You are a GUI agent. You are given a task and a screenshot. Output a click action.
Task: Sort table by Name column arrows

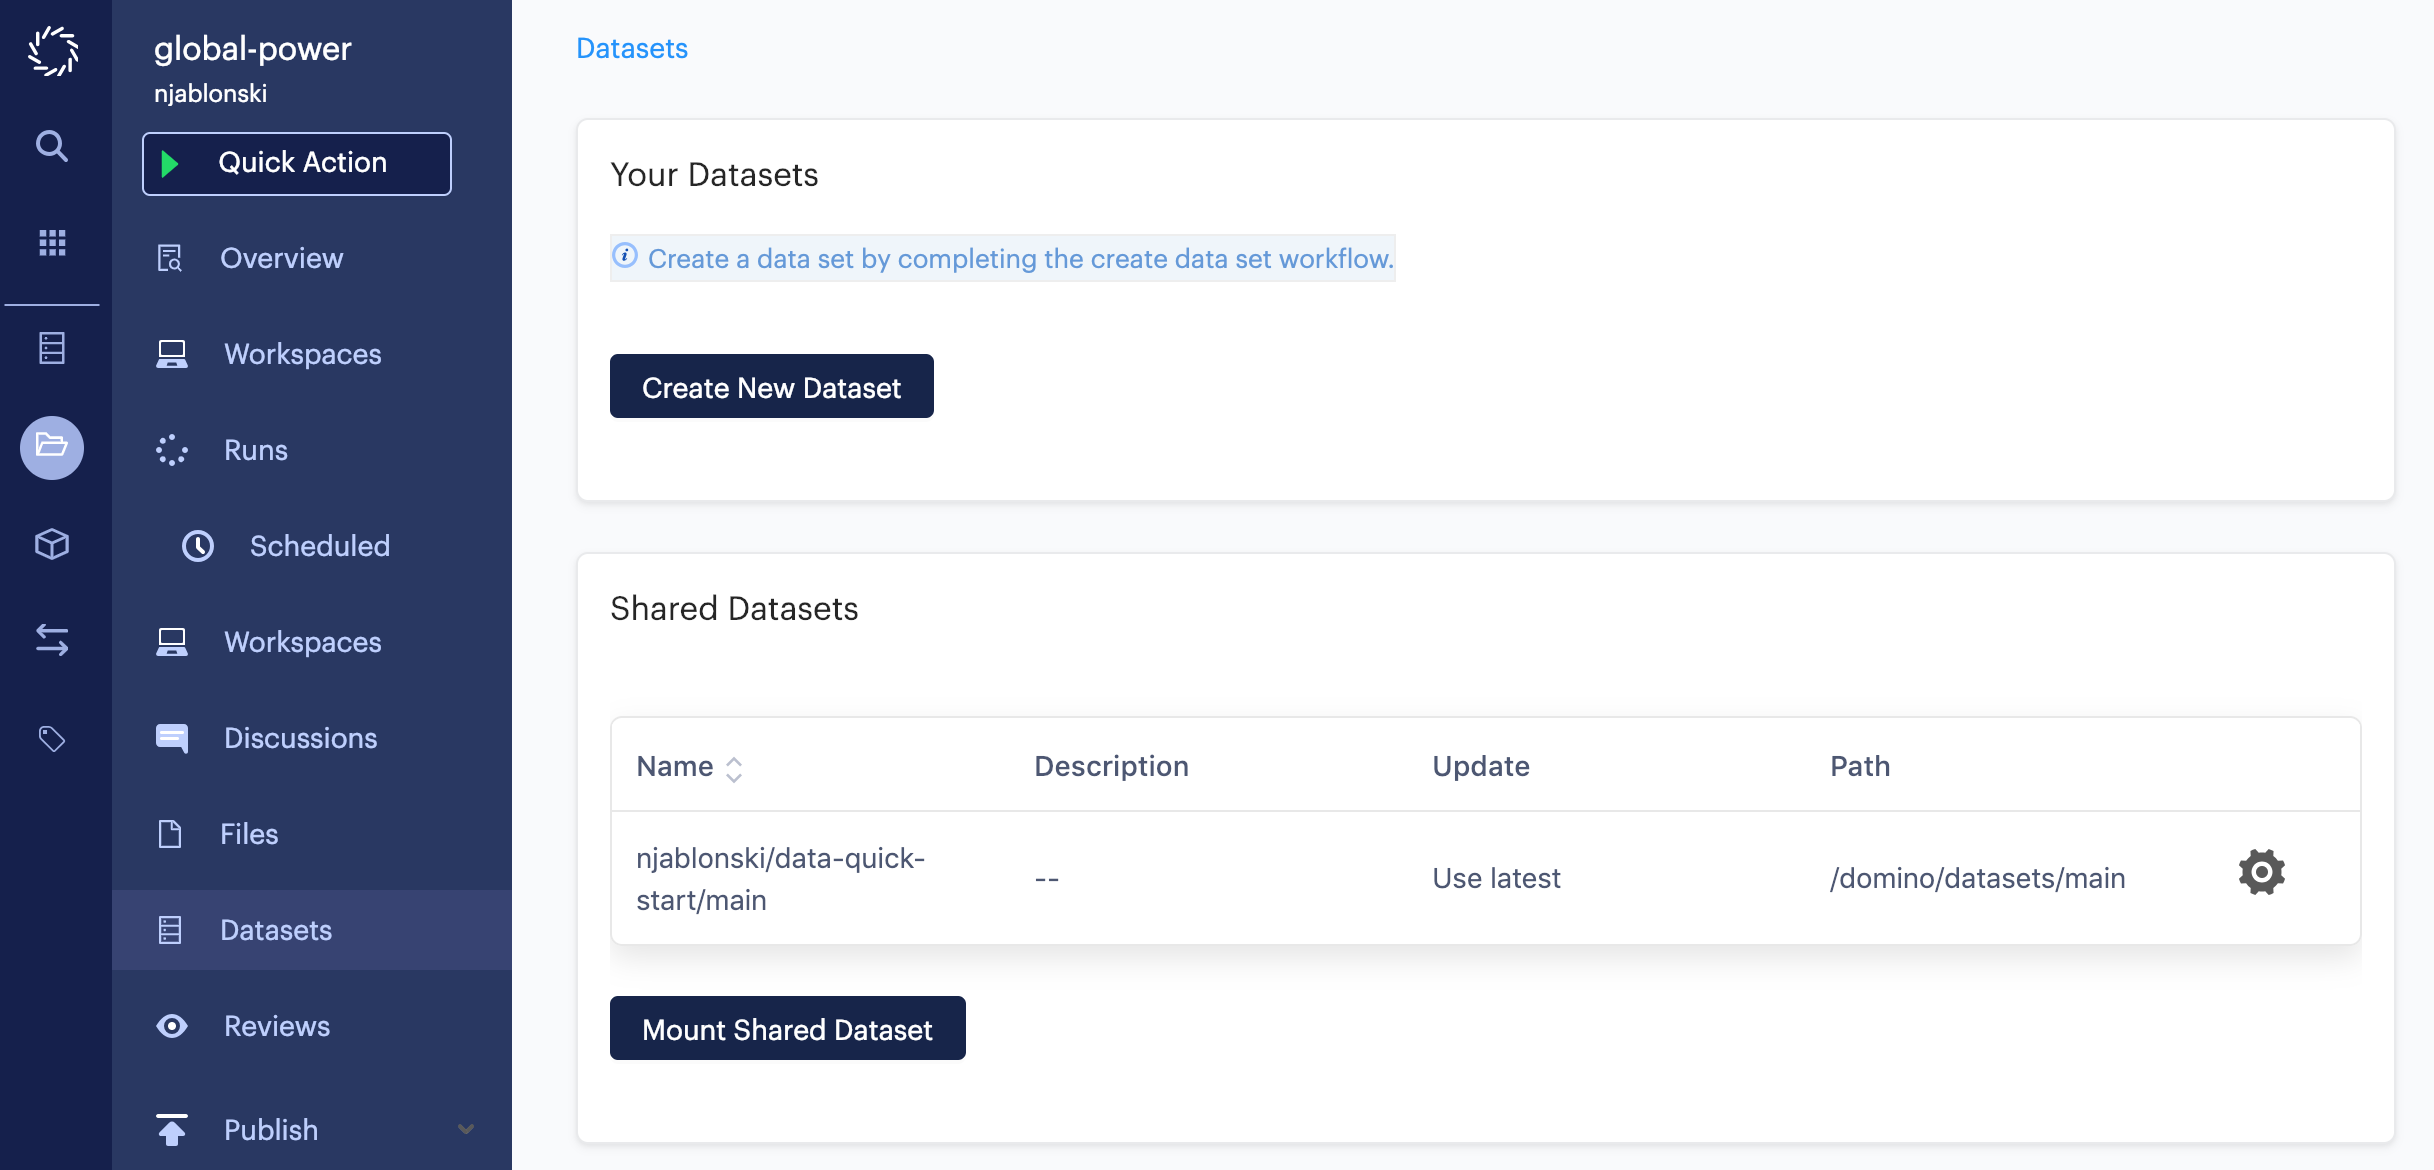pos(734,768)
